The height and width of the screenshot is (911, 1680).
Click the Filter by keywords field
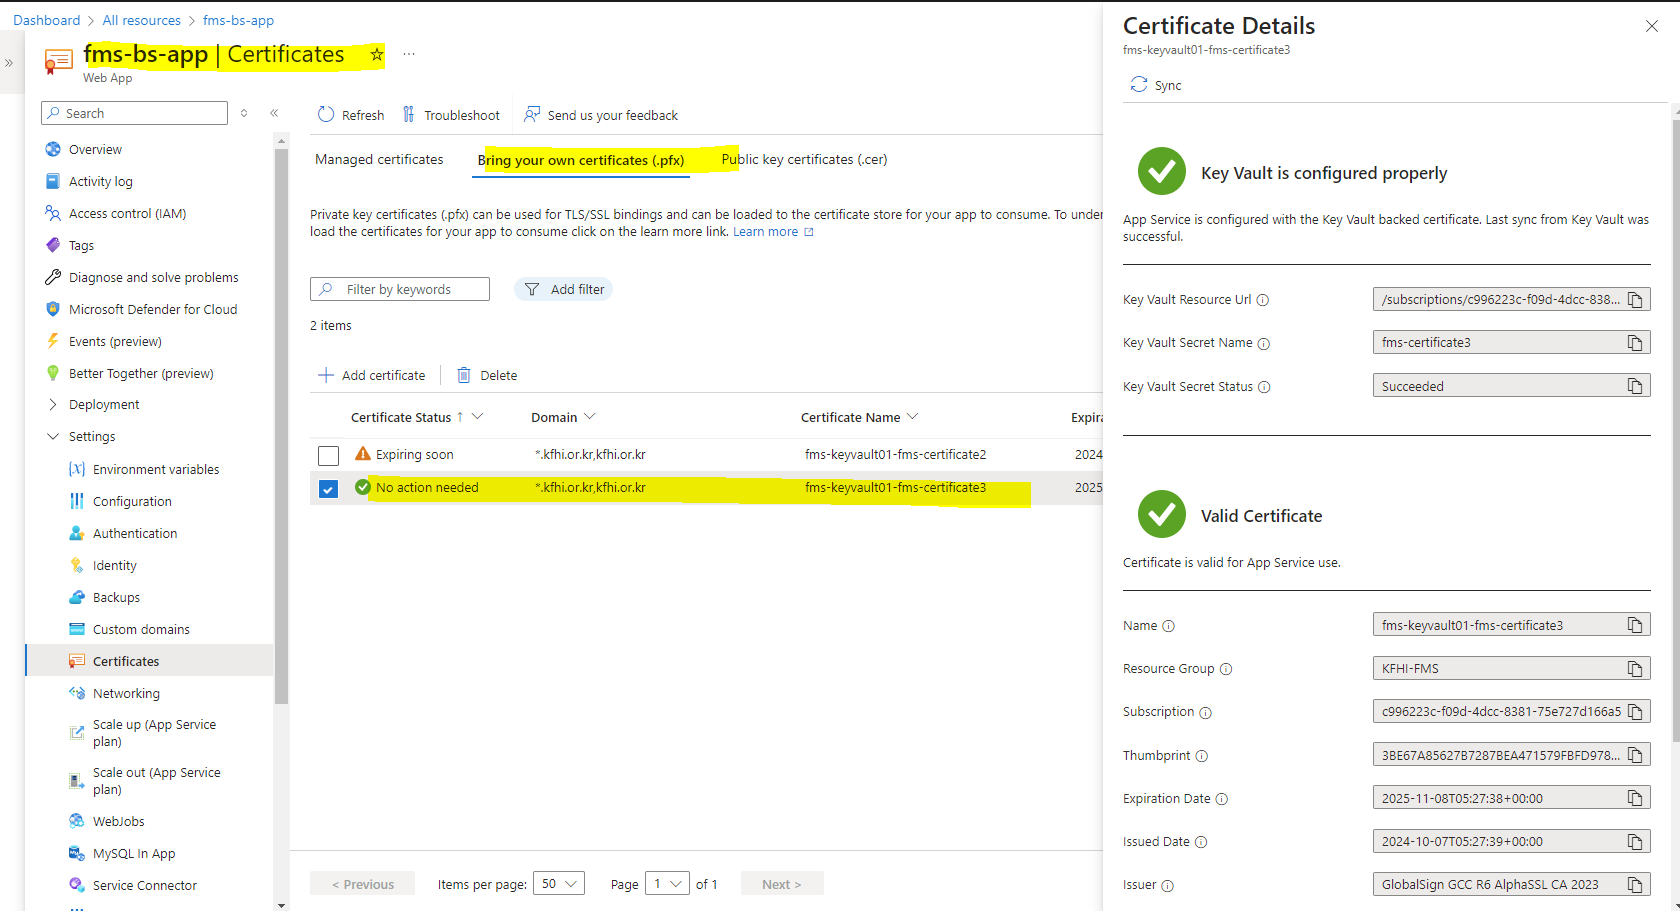click(400, 289)
